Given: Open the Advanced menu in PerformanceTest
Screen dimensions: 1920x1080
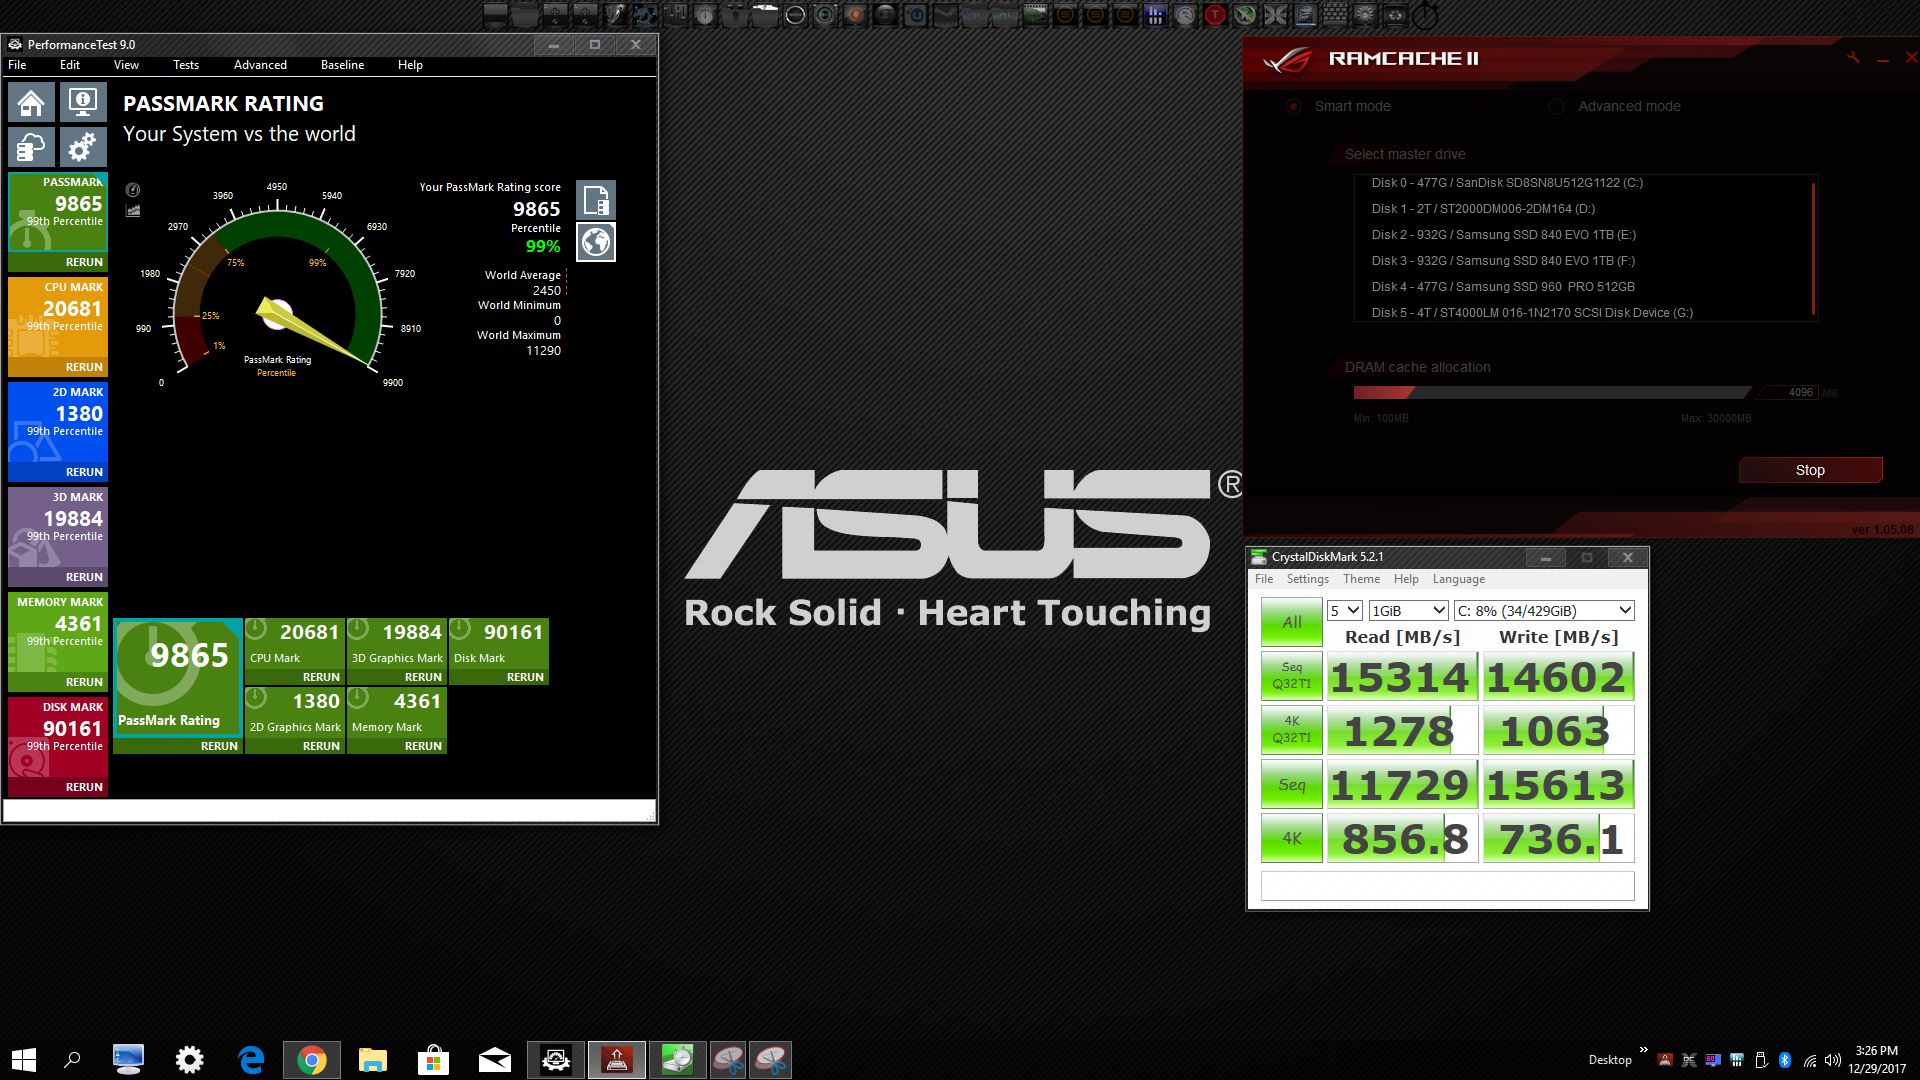Looking at the screenshot, I should pos(260,65).
